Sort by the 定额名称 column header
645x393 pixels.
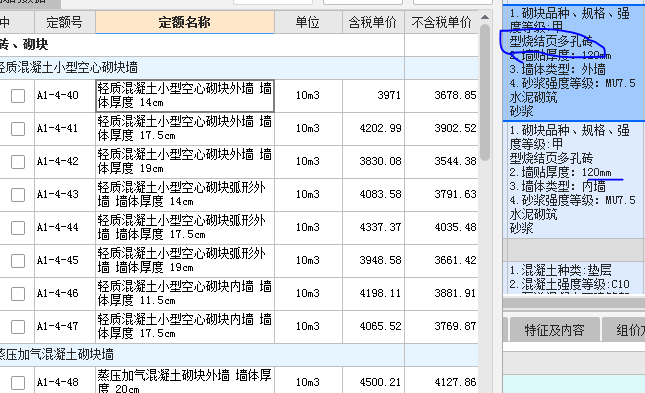pyautogui.click(x=185, y=22)
